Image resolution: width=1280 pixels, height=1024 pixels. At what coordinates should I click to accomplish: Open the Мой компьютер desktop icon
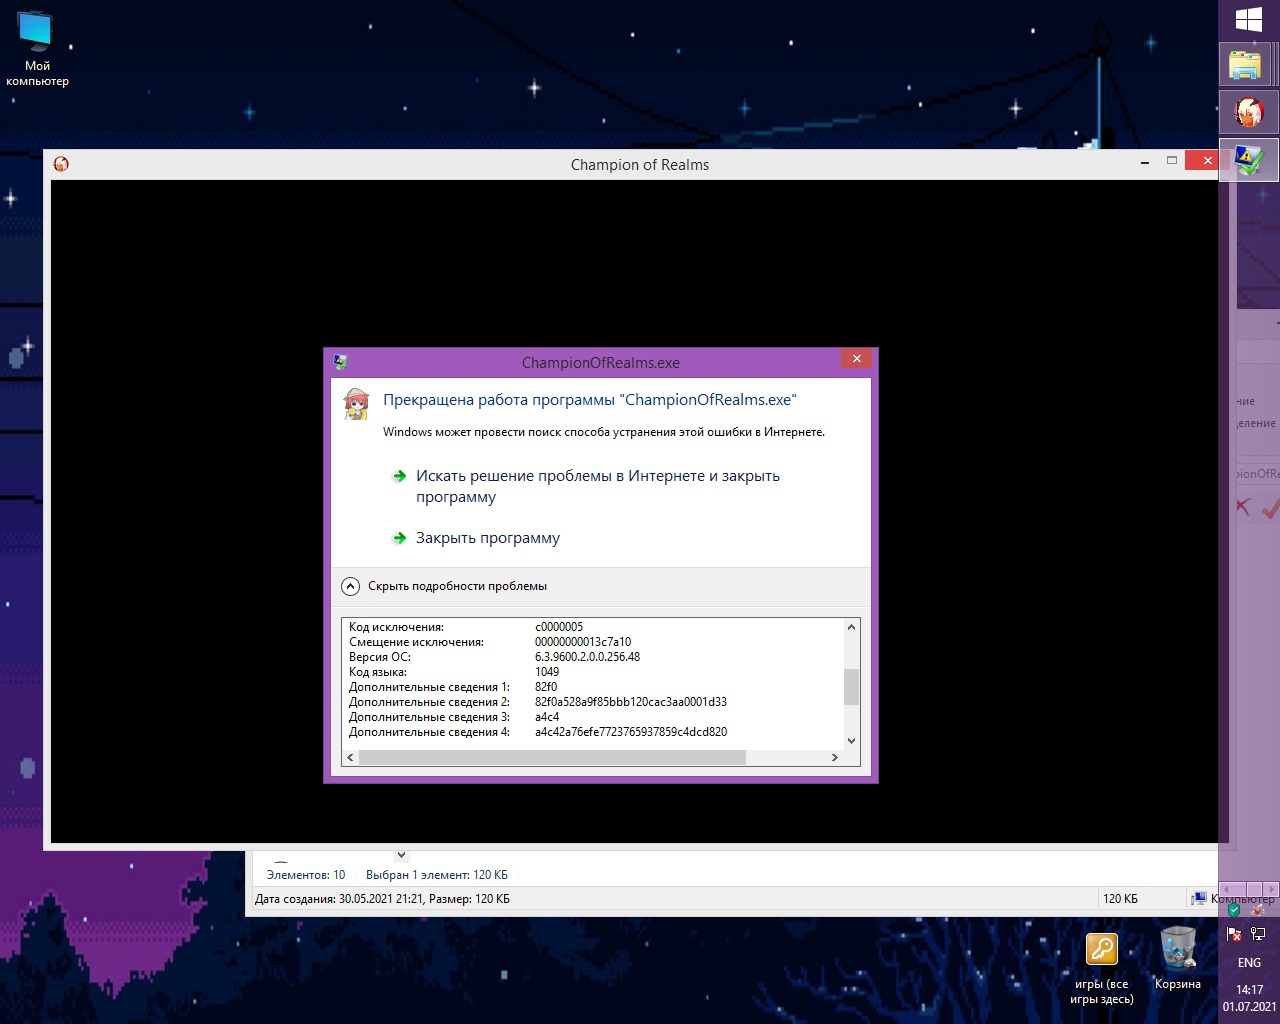tap(37, 49)
